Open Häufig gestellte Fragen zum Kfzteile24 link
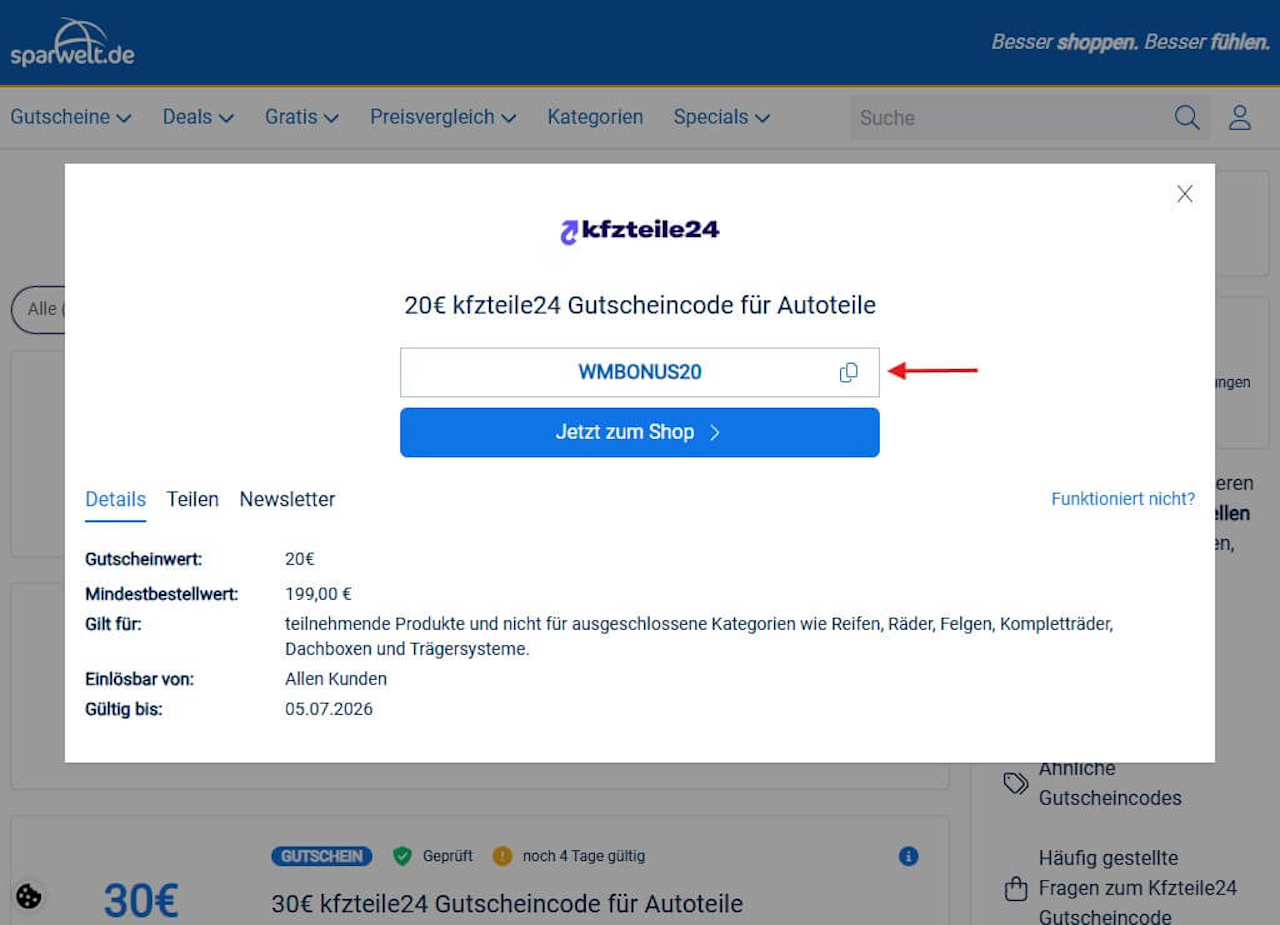1280x925 pixels. [x=1138, y=887]
